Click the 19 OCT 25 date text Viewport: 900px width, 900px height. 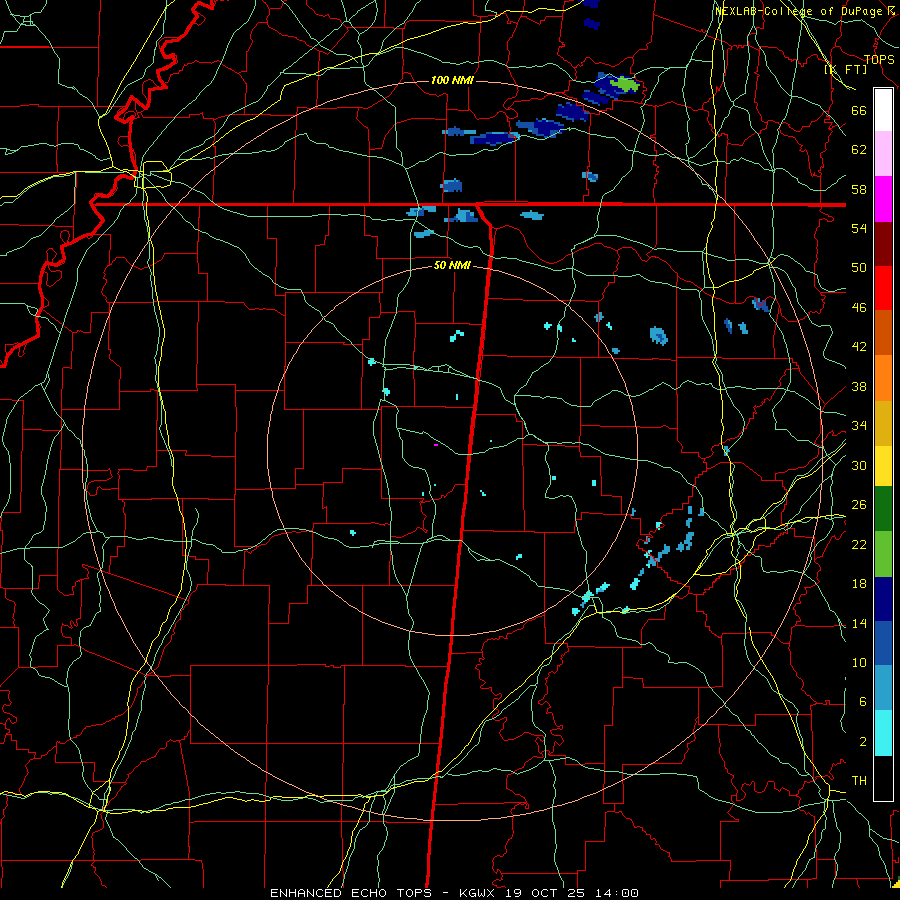(548, 893)
